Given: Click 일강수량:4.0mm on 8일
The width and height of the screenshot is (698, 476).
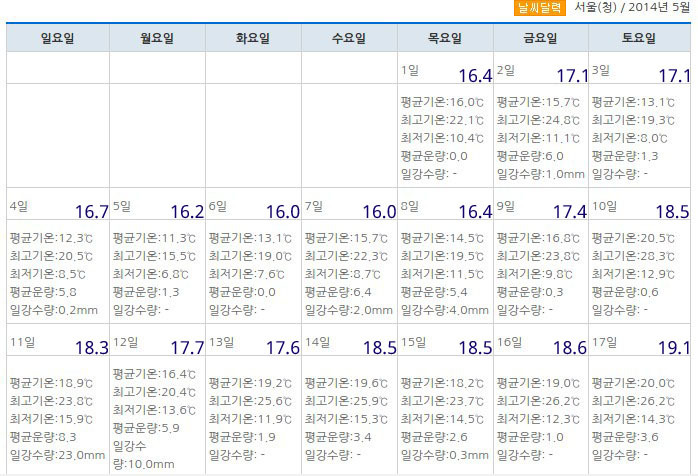Looking at the screenshot, I should click(445, 310).
